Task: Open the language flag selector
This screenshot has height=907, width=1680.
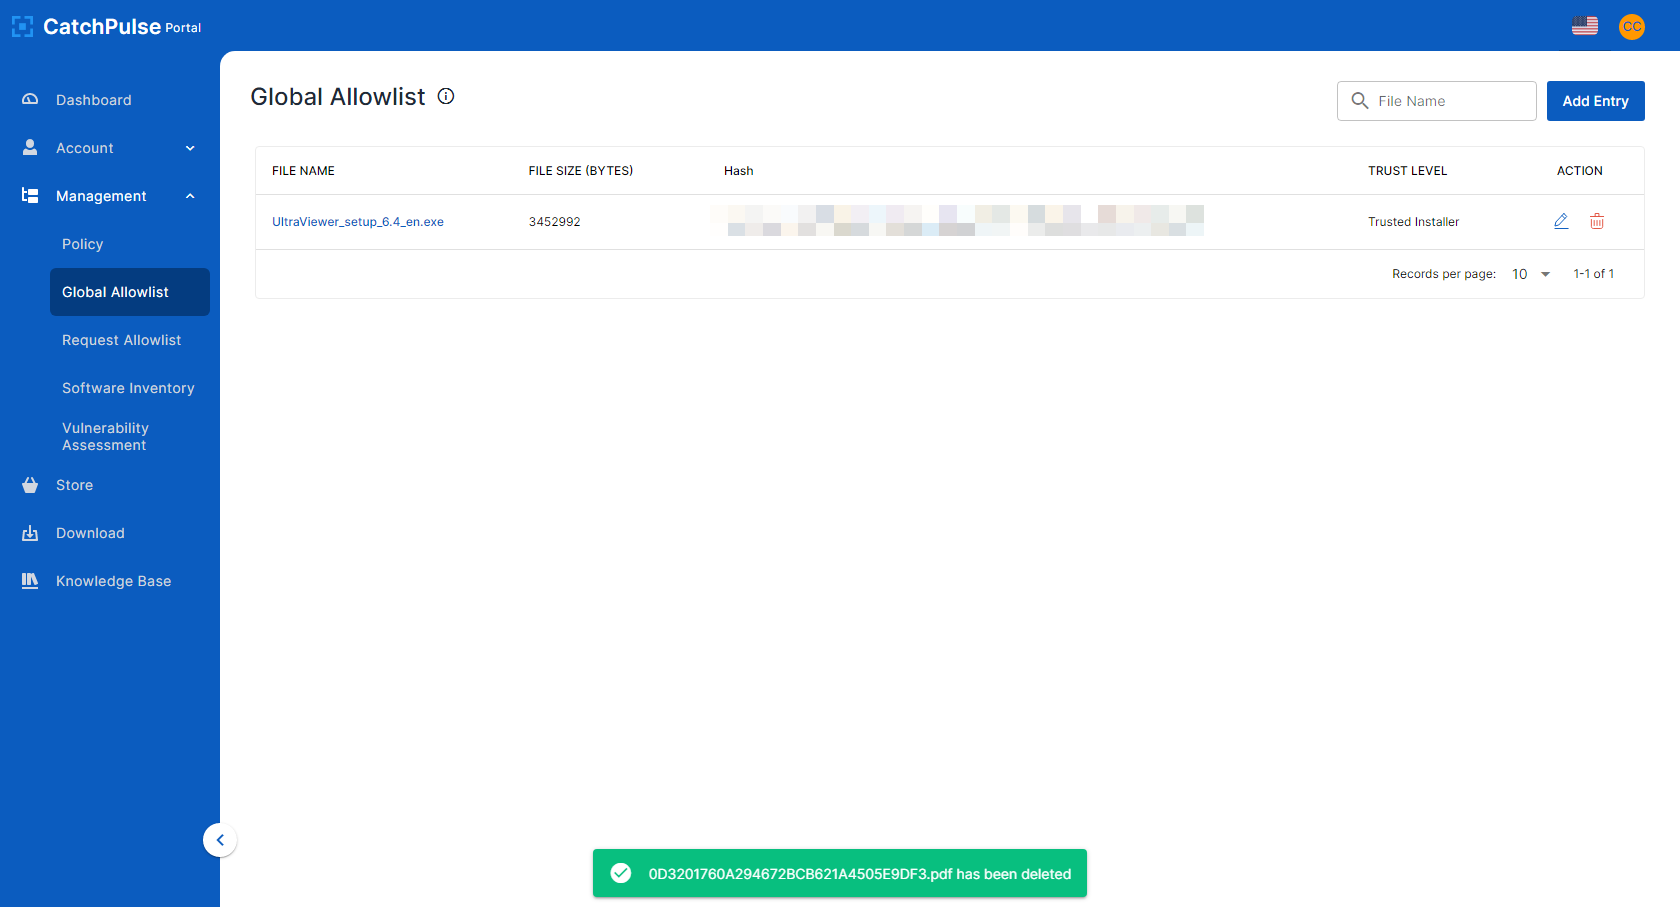Action: click(1585, 26)
